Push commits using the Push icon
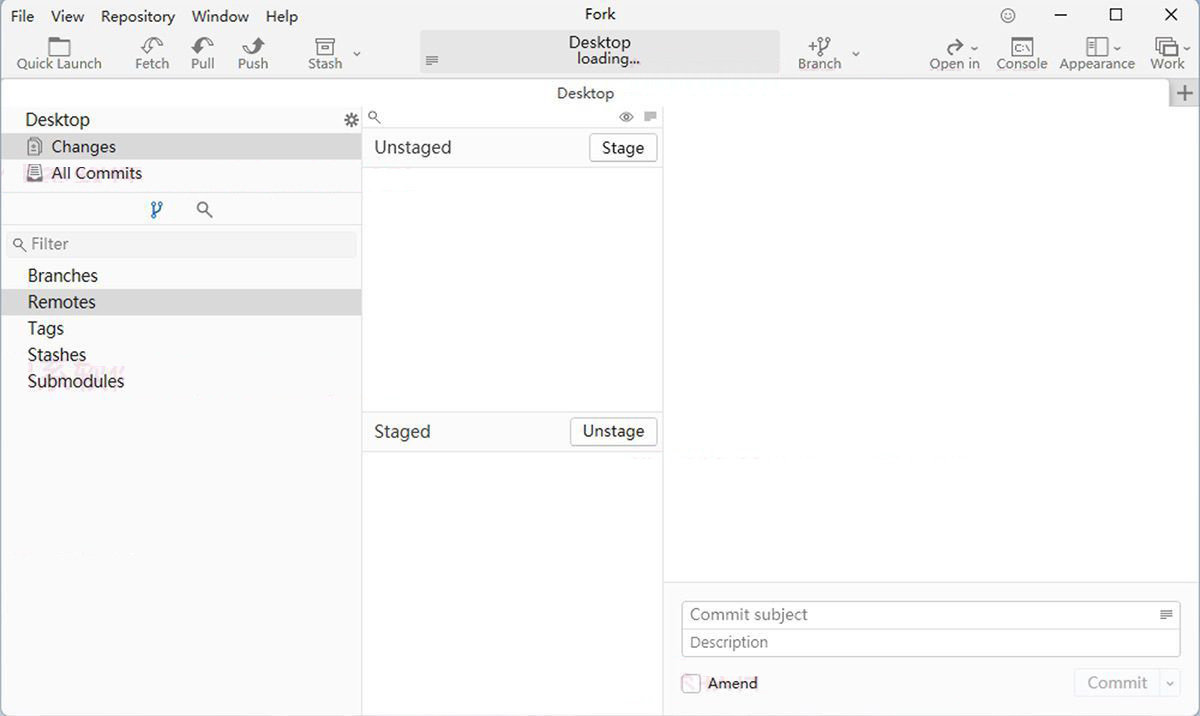 point(253,46)
